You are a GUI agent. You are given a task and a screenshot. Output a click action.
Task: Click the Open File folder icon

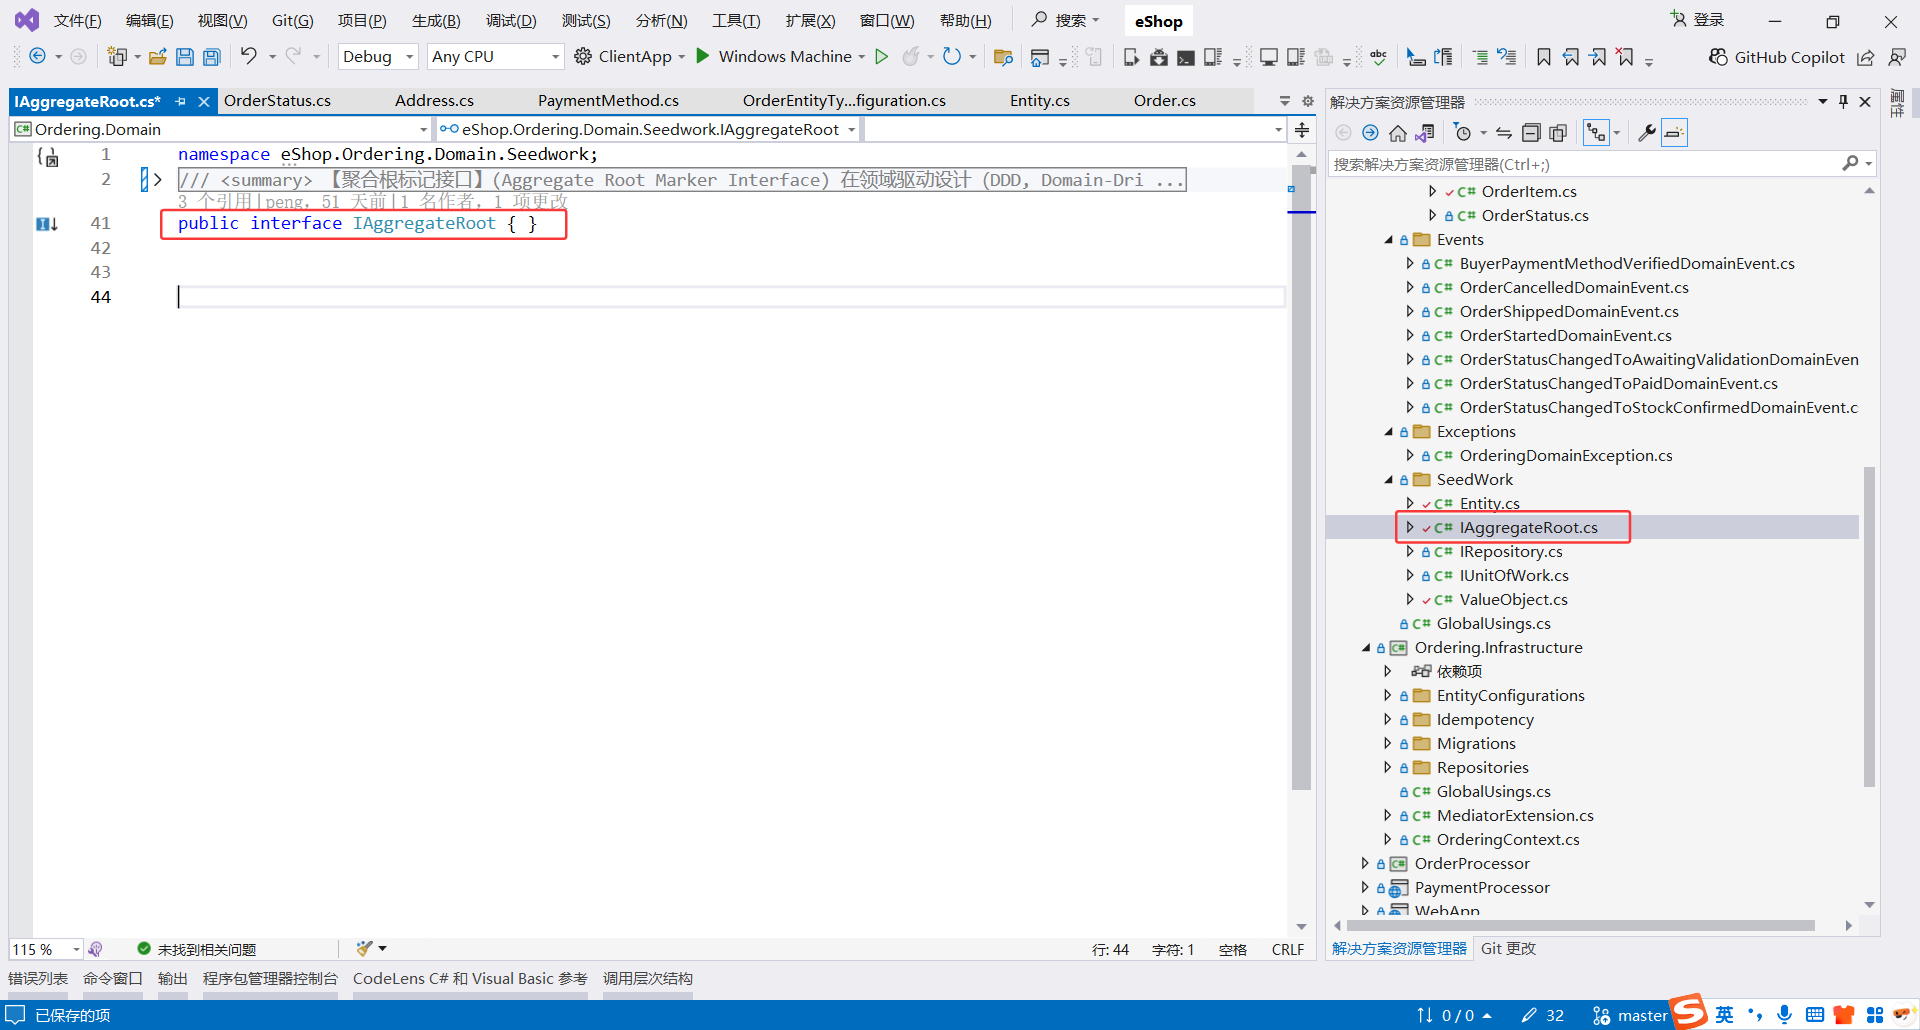click(x=157, y=57)
